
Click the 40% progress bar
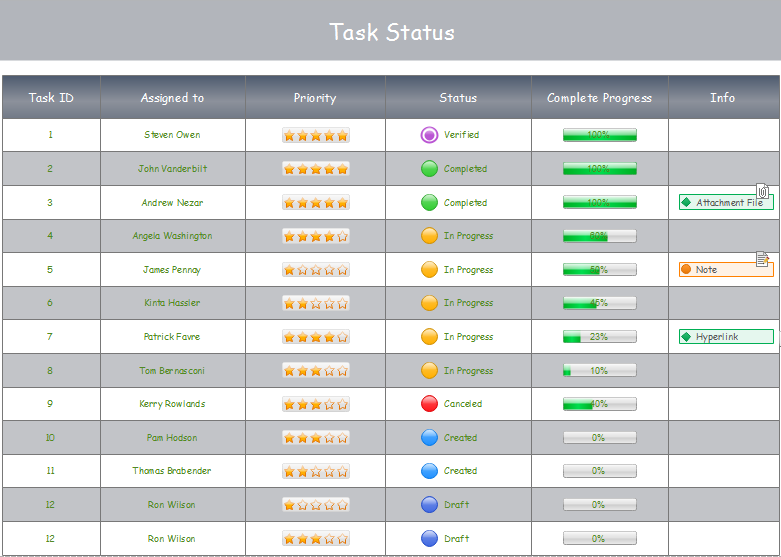click(x=600, y=404)
